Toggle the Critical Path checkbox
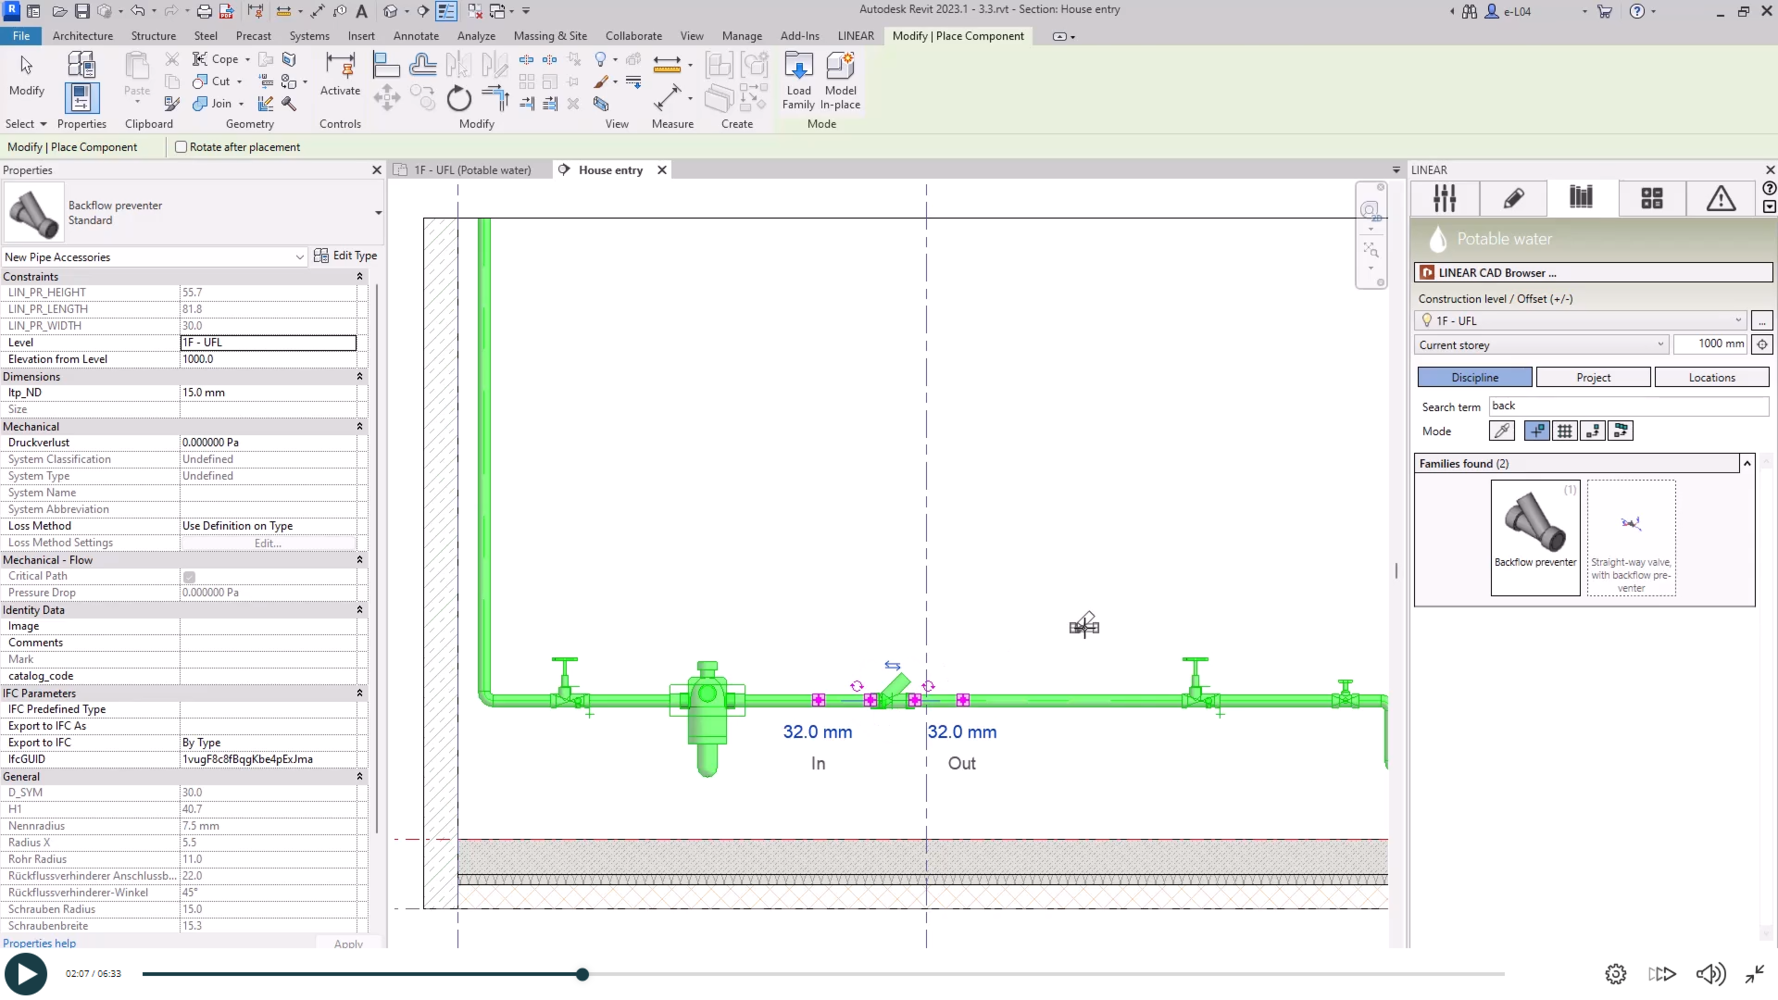 tap(189, 577)
